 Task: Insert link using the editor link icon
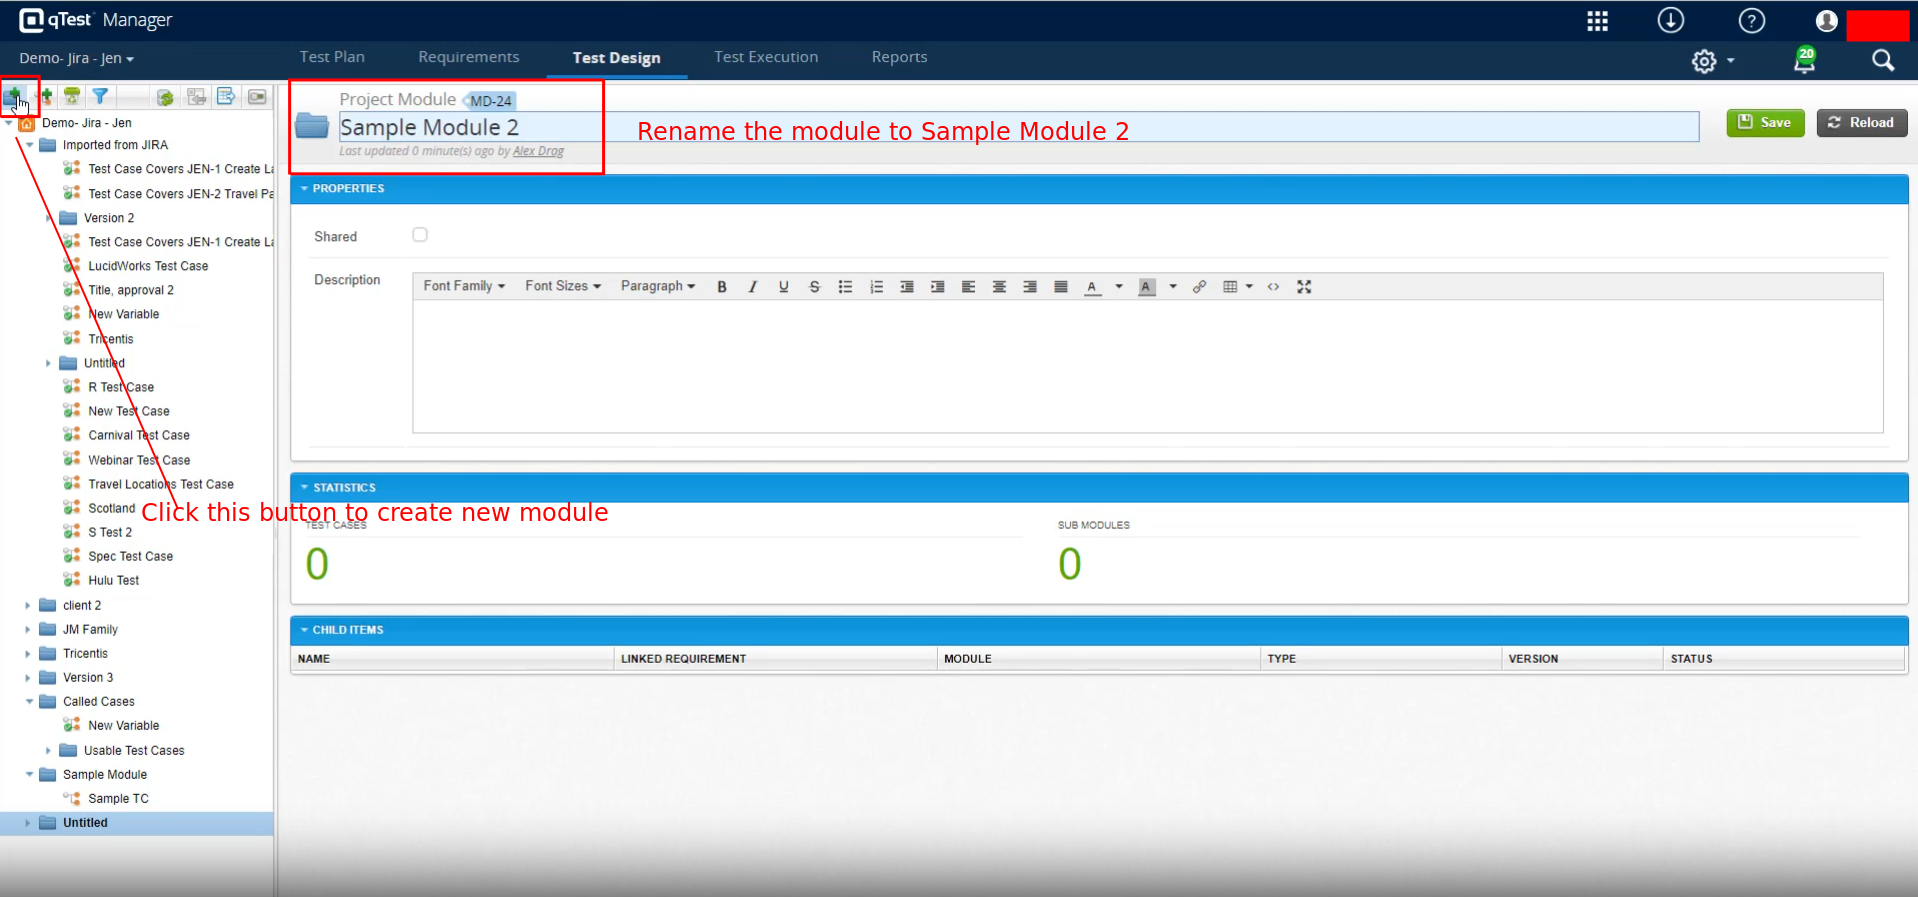coord(1199,287)
